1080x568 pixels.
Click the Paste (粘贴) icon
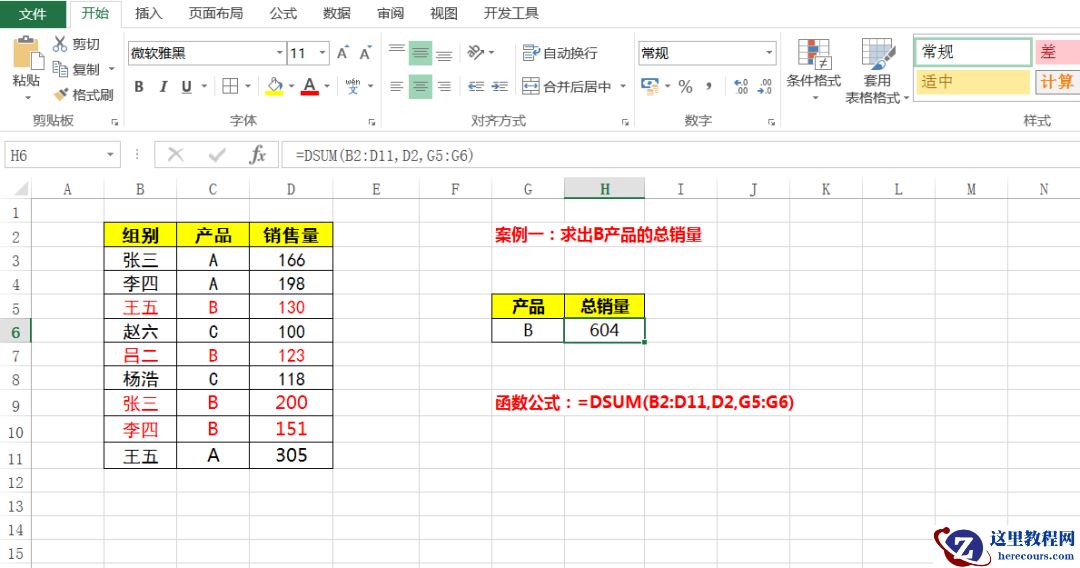(x=26, y=54)
